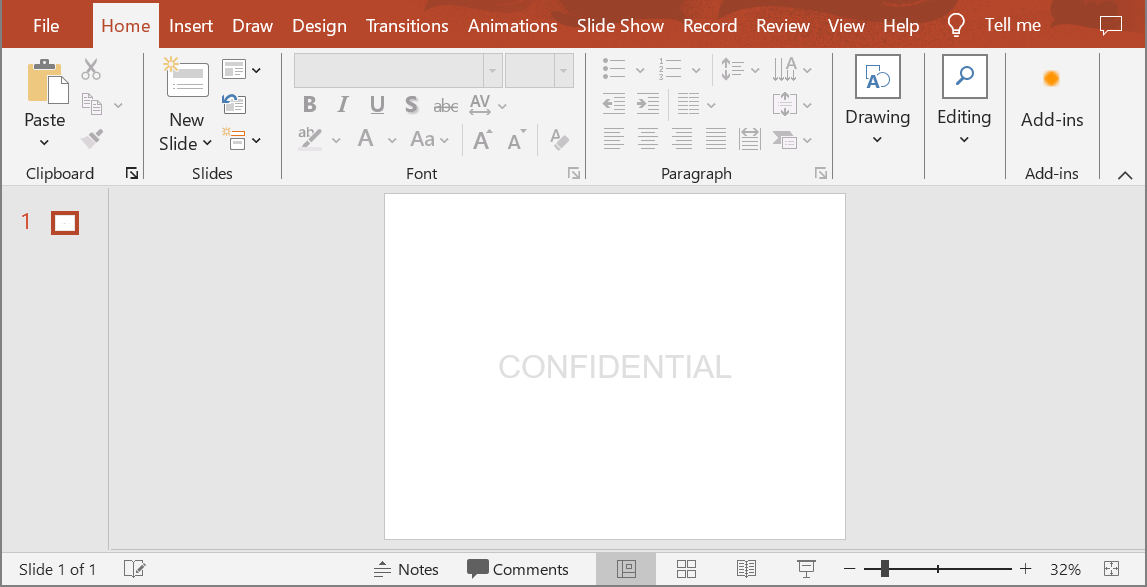Click the Tell me search box
Screen dimensions: 1147x587
(x=1012, y=26)
